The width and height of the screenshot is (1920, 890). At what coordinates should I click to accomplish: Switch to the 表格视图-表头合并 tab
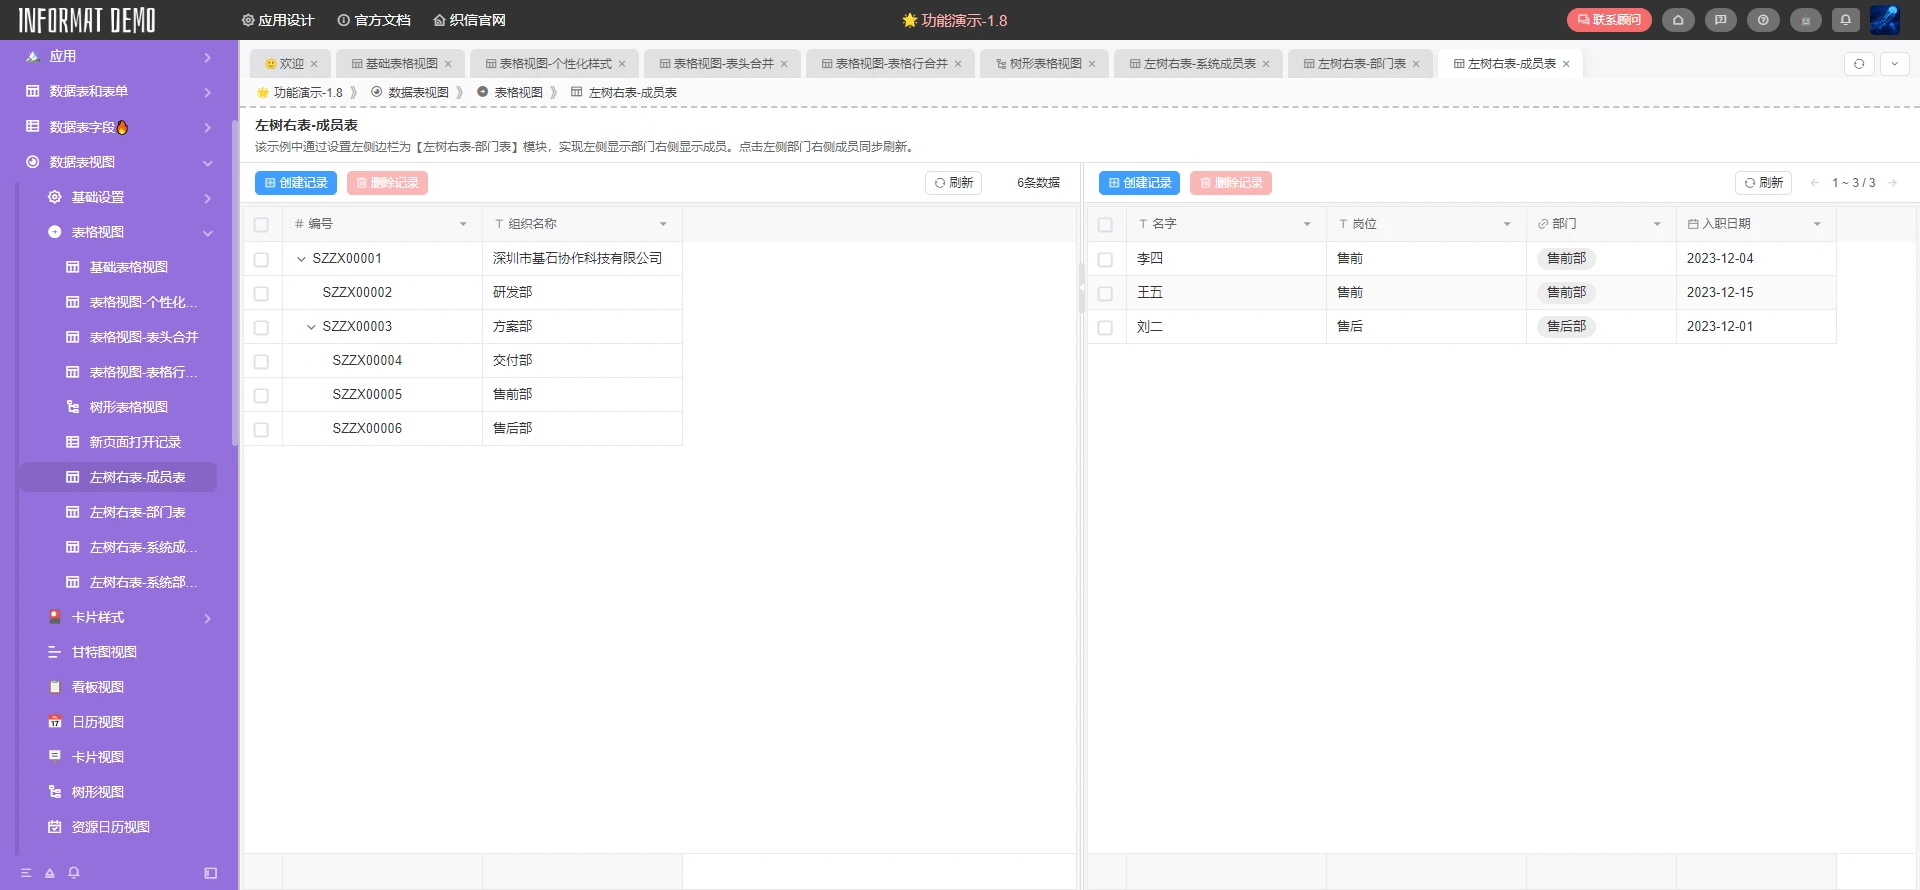723,64
